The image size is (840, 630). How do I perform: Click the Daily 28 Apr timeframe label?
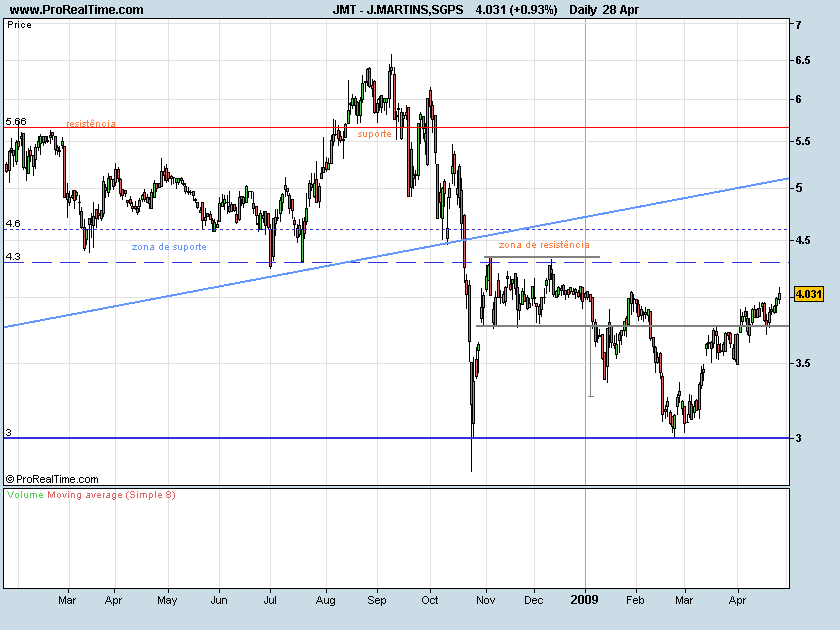604,10
